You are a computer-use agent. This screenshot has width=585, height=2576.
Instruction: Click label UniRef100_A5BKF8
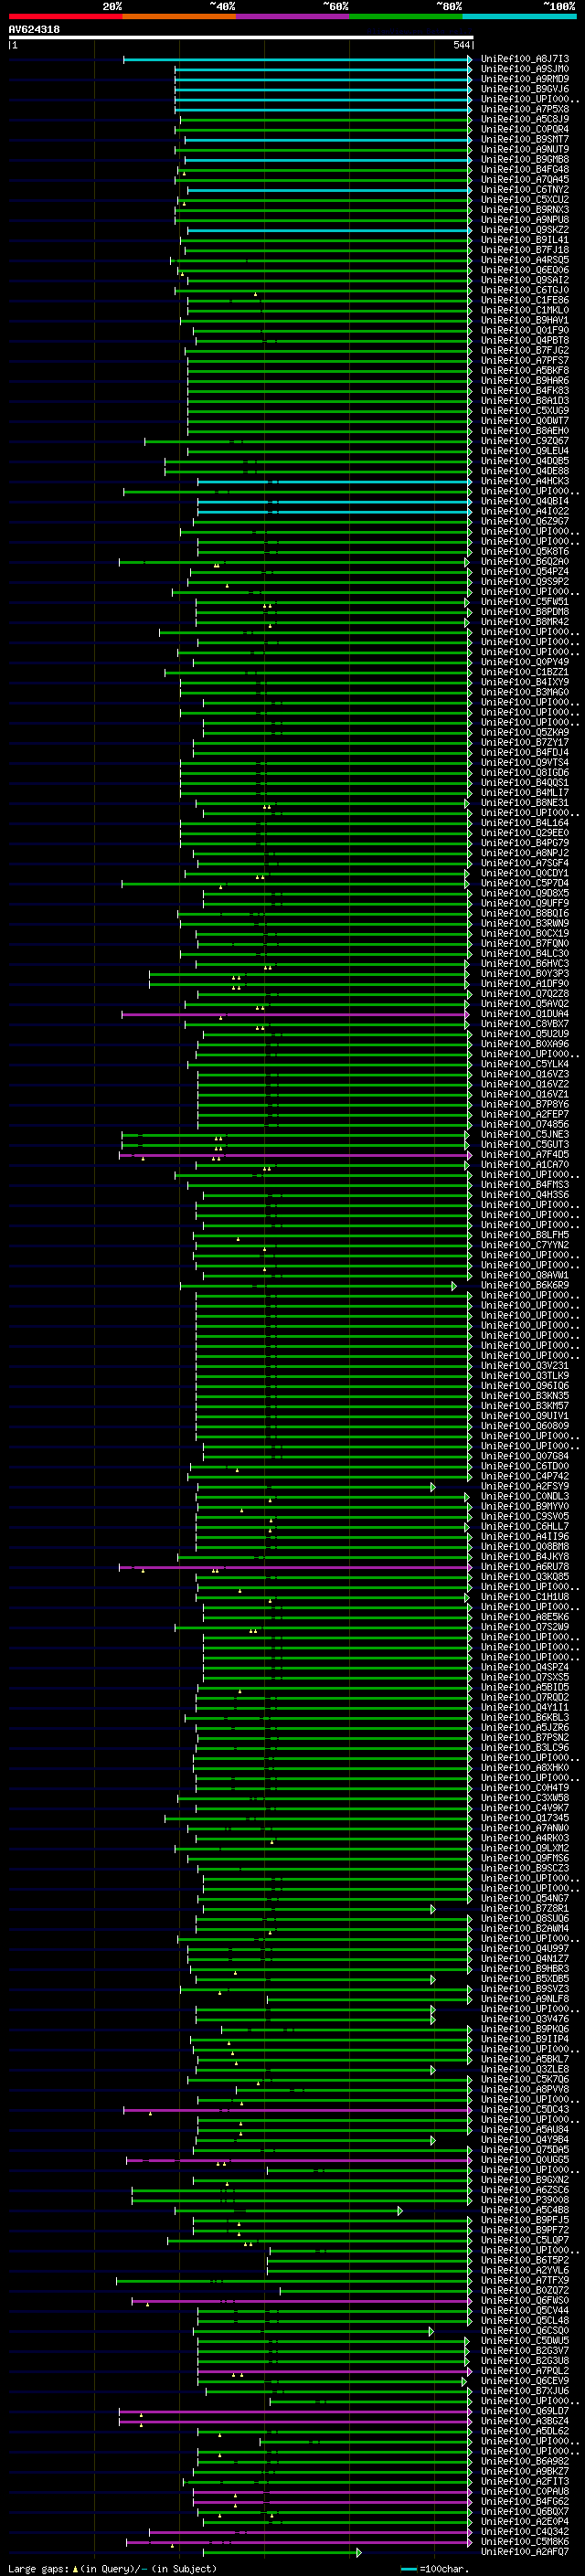[x=525, y=370]
